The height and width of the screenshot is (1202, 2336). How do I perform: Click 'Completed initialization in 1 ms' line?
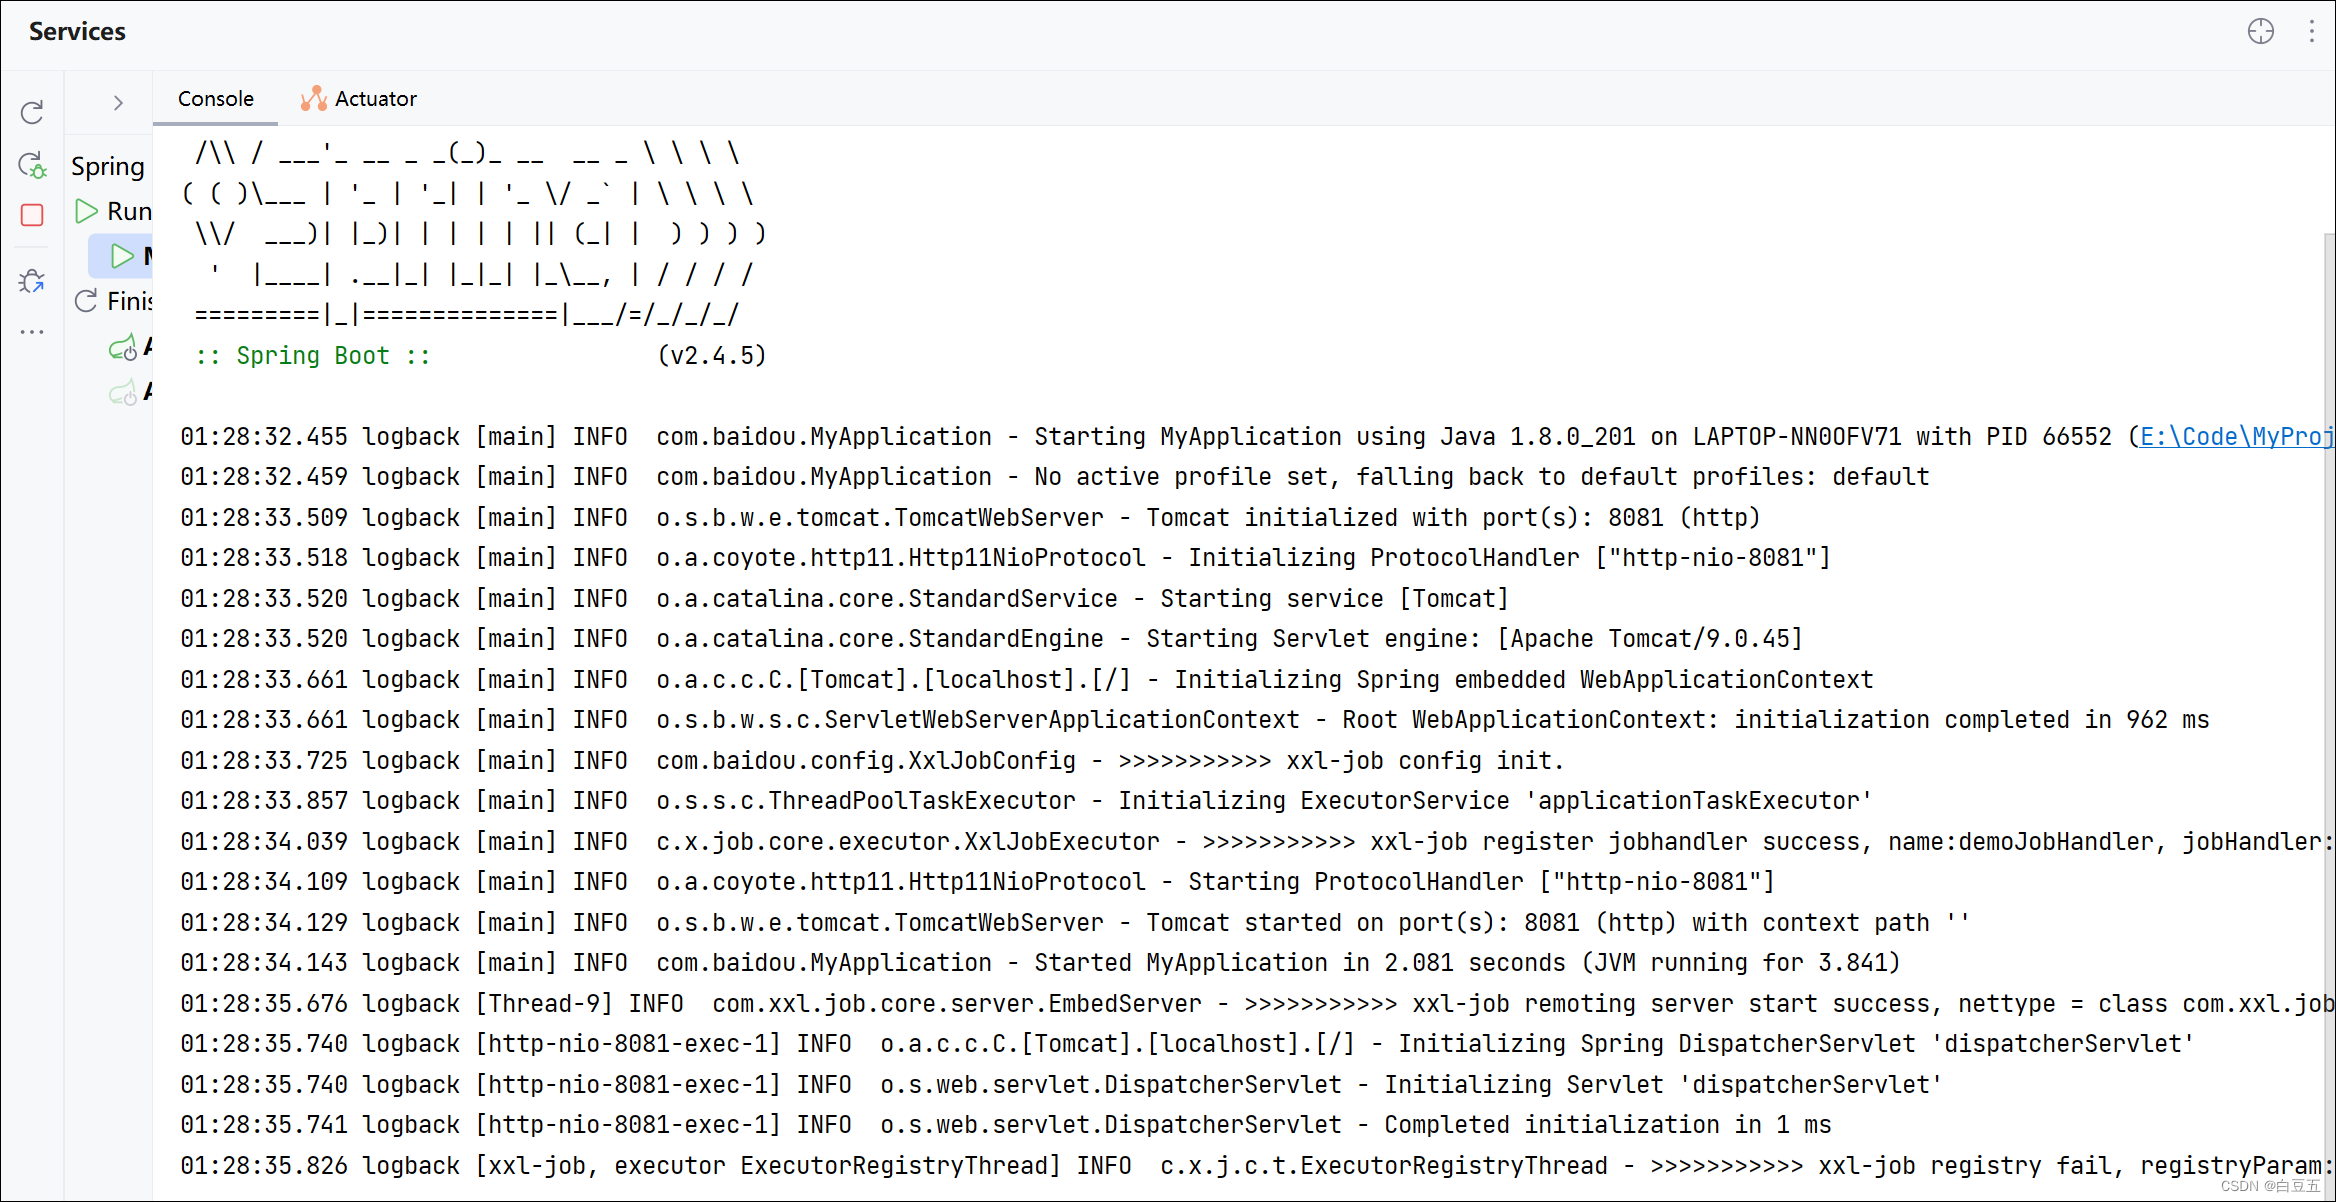pyautogui.click(x=1006, y=1125)
